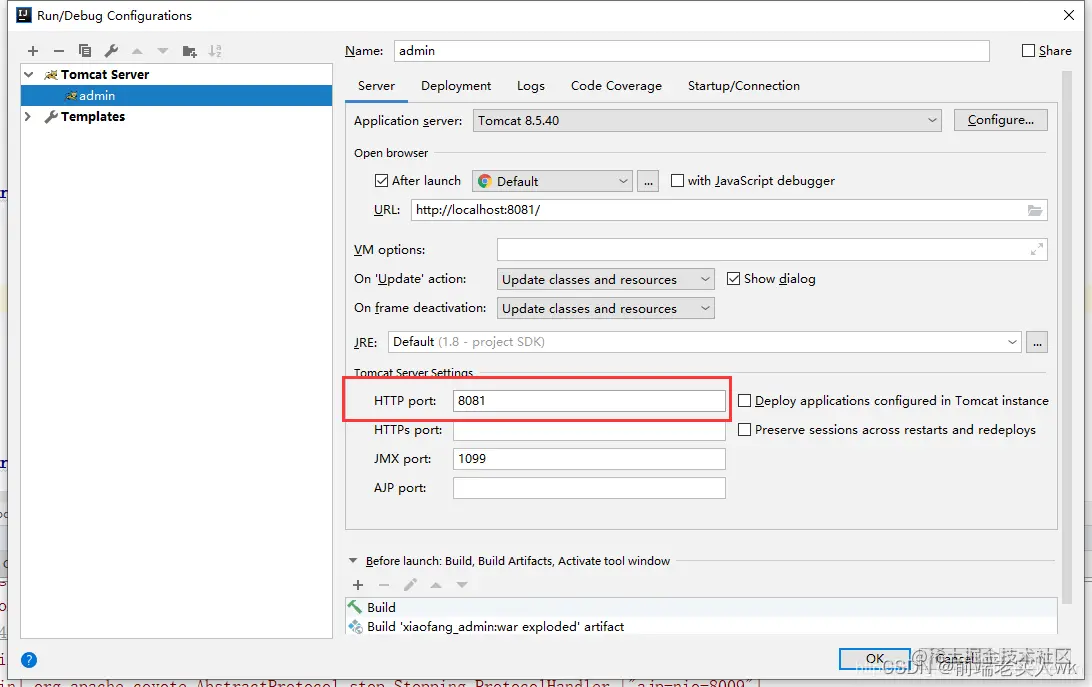
Task: Select the Tomcat Server group
Action: pyautogui.click(x=104, y=75)
